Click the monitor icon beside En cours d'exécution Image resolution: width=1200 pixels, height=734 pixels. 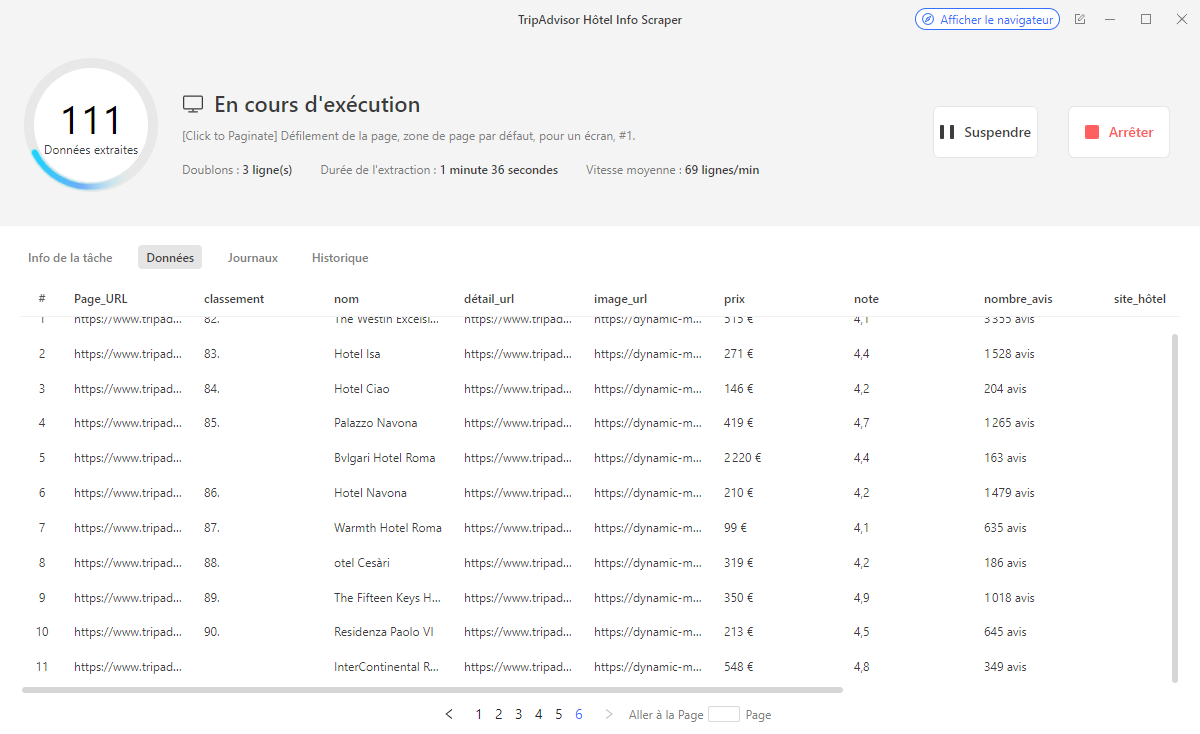click(193, 105)
